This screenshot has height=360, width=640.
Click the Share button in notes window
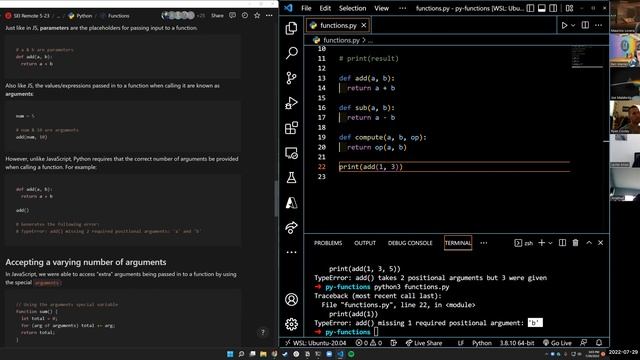217,16
